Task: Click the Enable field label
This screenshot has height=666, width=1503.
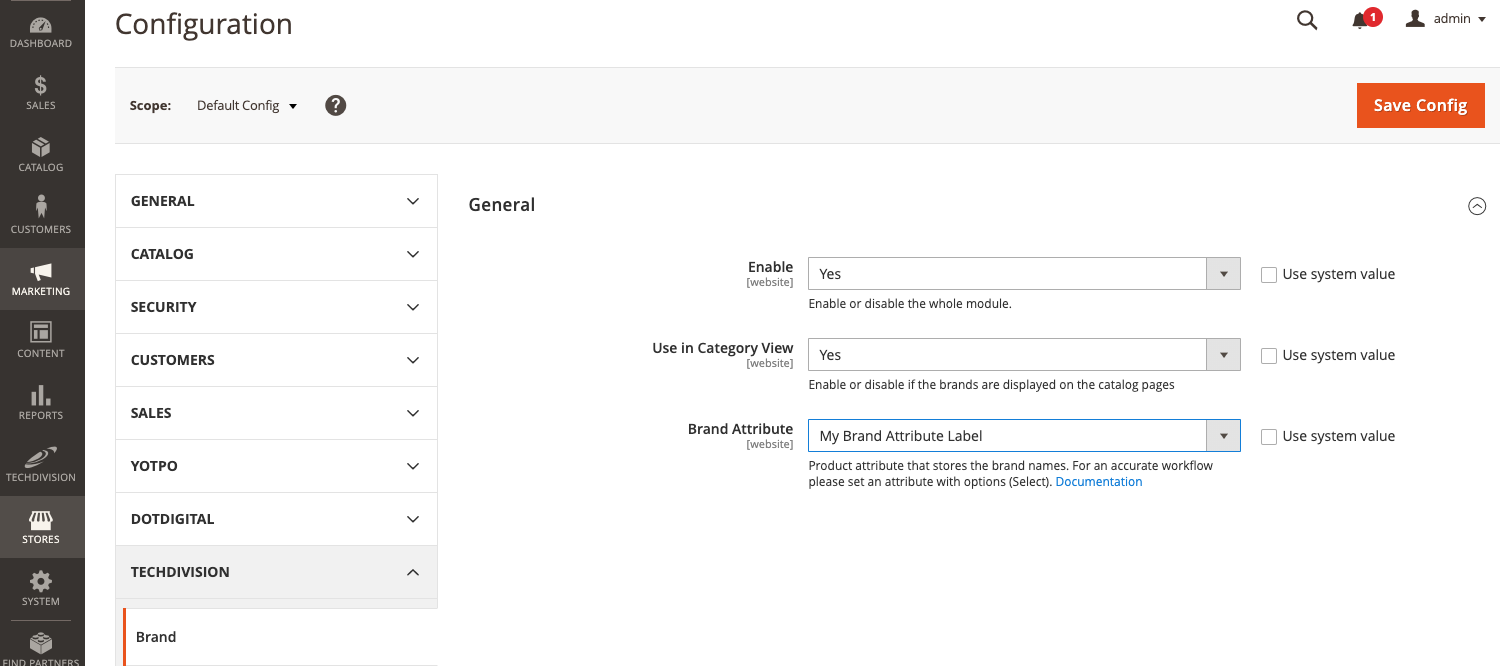Action: (770, 267)
